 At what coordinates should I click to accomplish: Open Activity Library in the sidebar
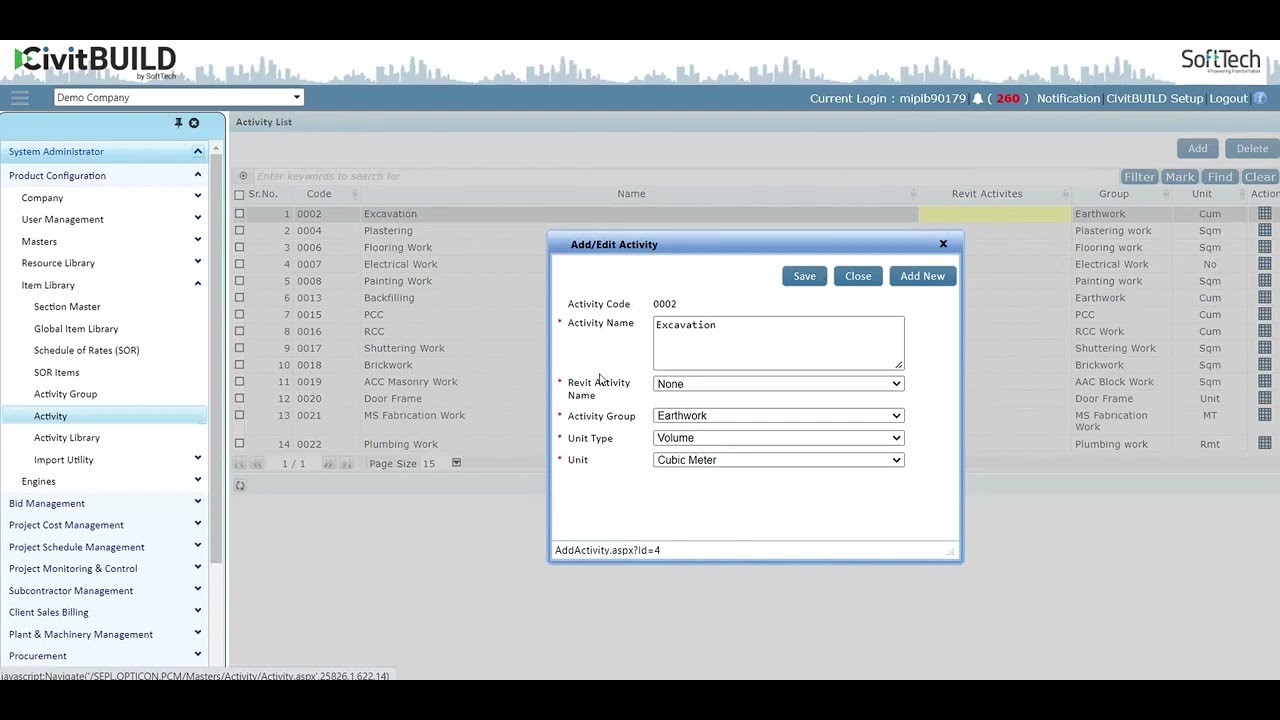67,438
